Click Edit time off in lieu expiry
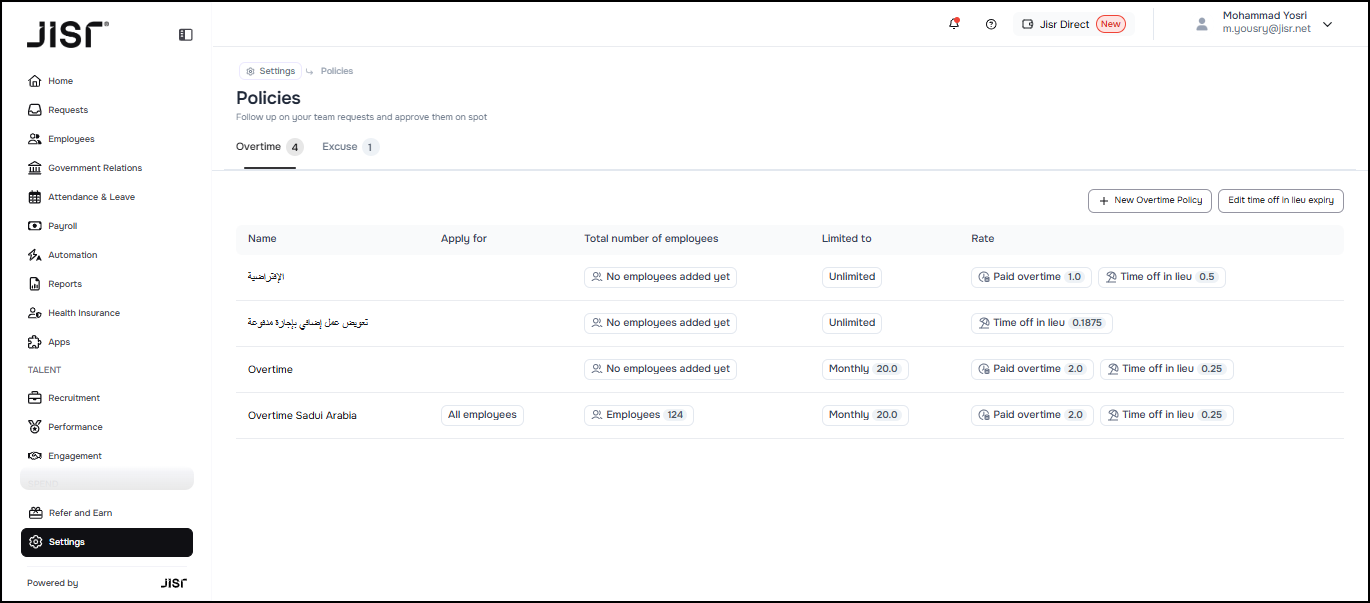Screen dimensions: 1370x603 pyautogui.click(x=1280, y=200)
